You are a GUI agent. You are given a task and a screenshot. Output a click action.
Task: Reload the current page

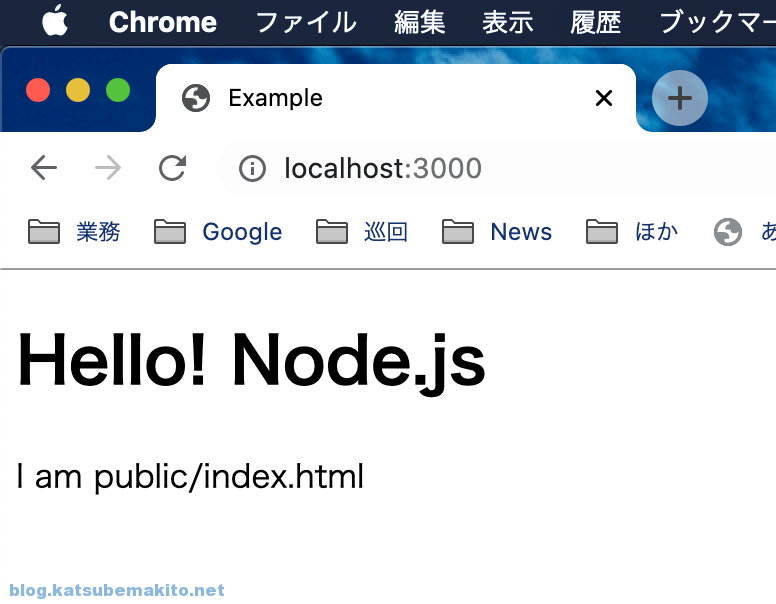172,168
